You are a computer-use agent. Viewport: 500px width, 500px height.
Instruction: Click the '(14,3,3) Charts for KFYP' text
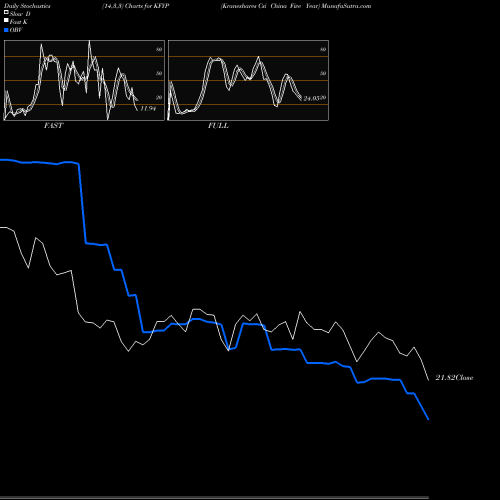point(136,6)
